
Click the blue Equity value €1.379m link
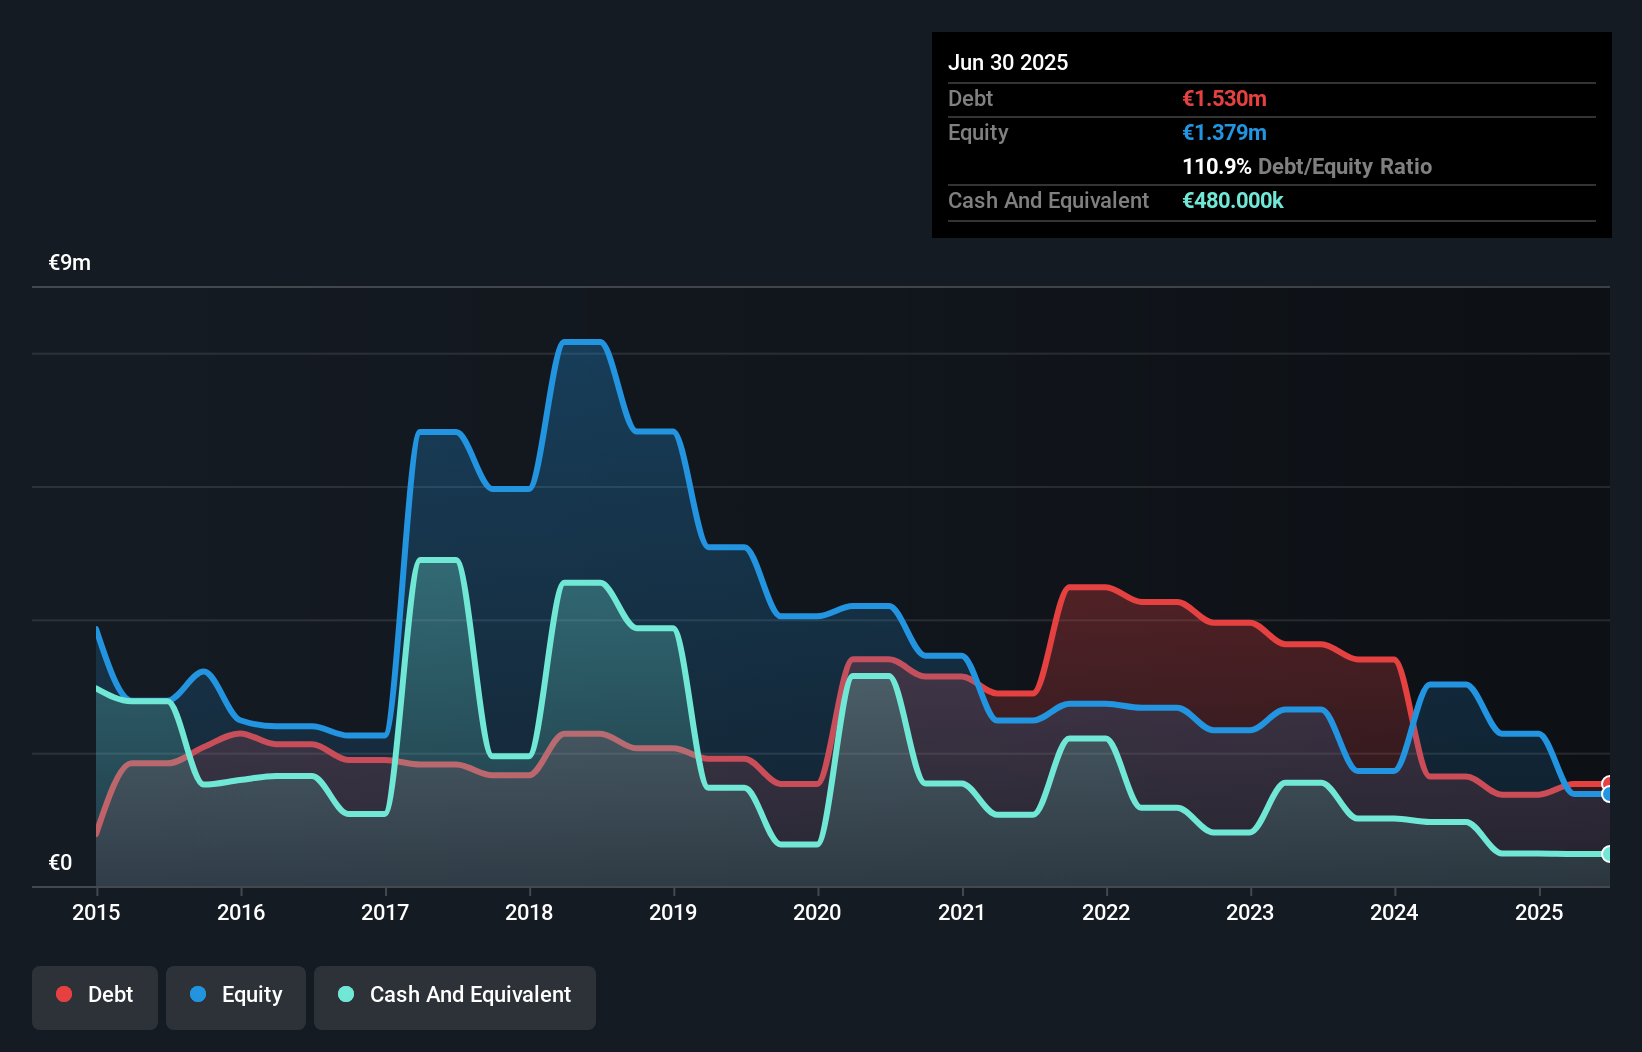click(x=1223, y=132)
